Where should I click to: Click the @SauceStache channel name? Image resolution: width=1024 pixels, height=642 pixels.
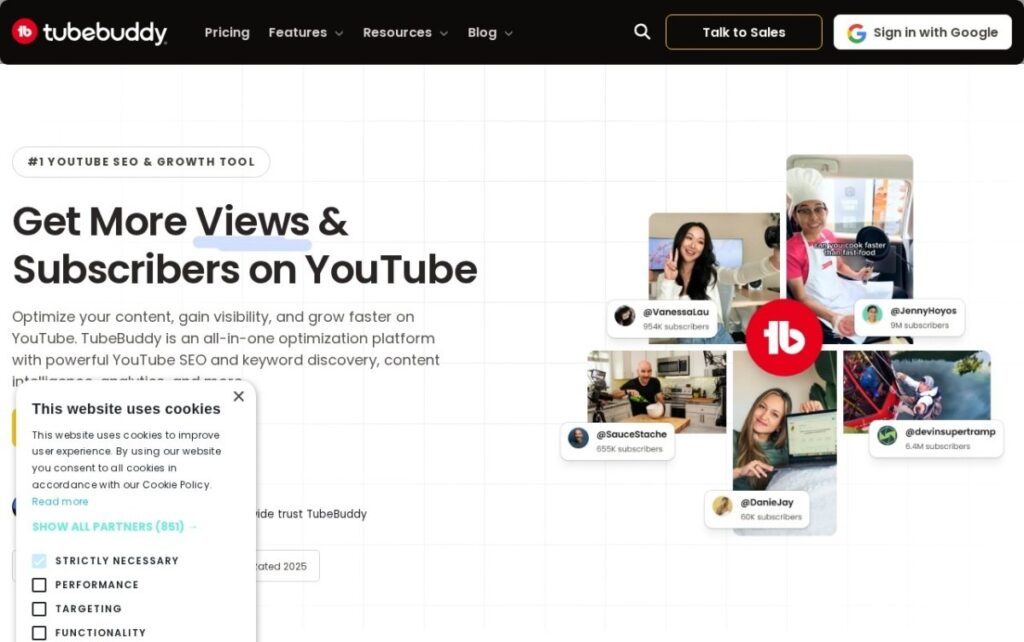[631, 434]
